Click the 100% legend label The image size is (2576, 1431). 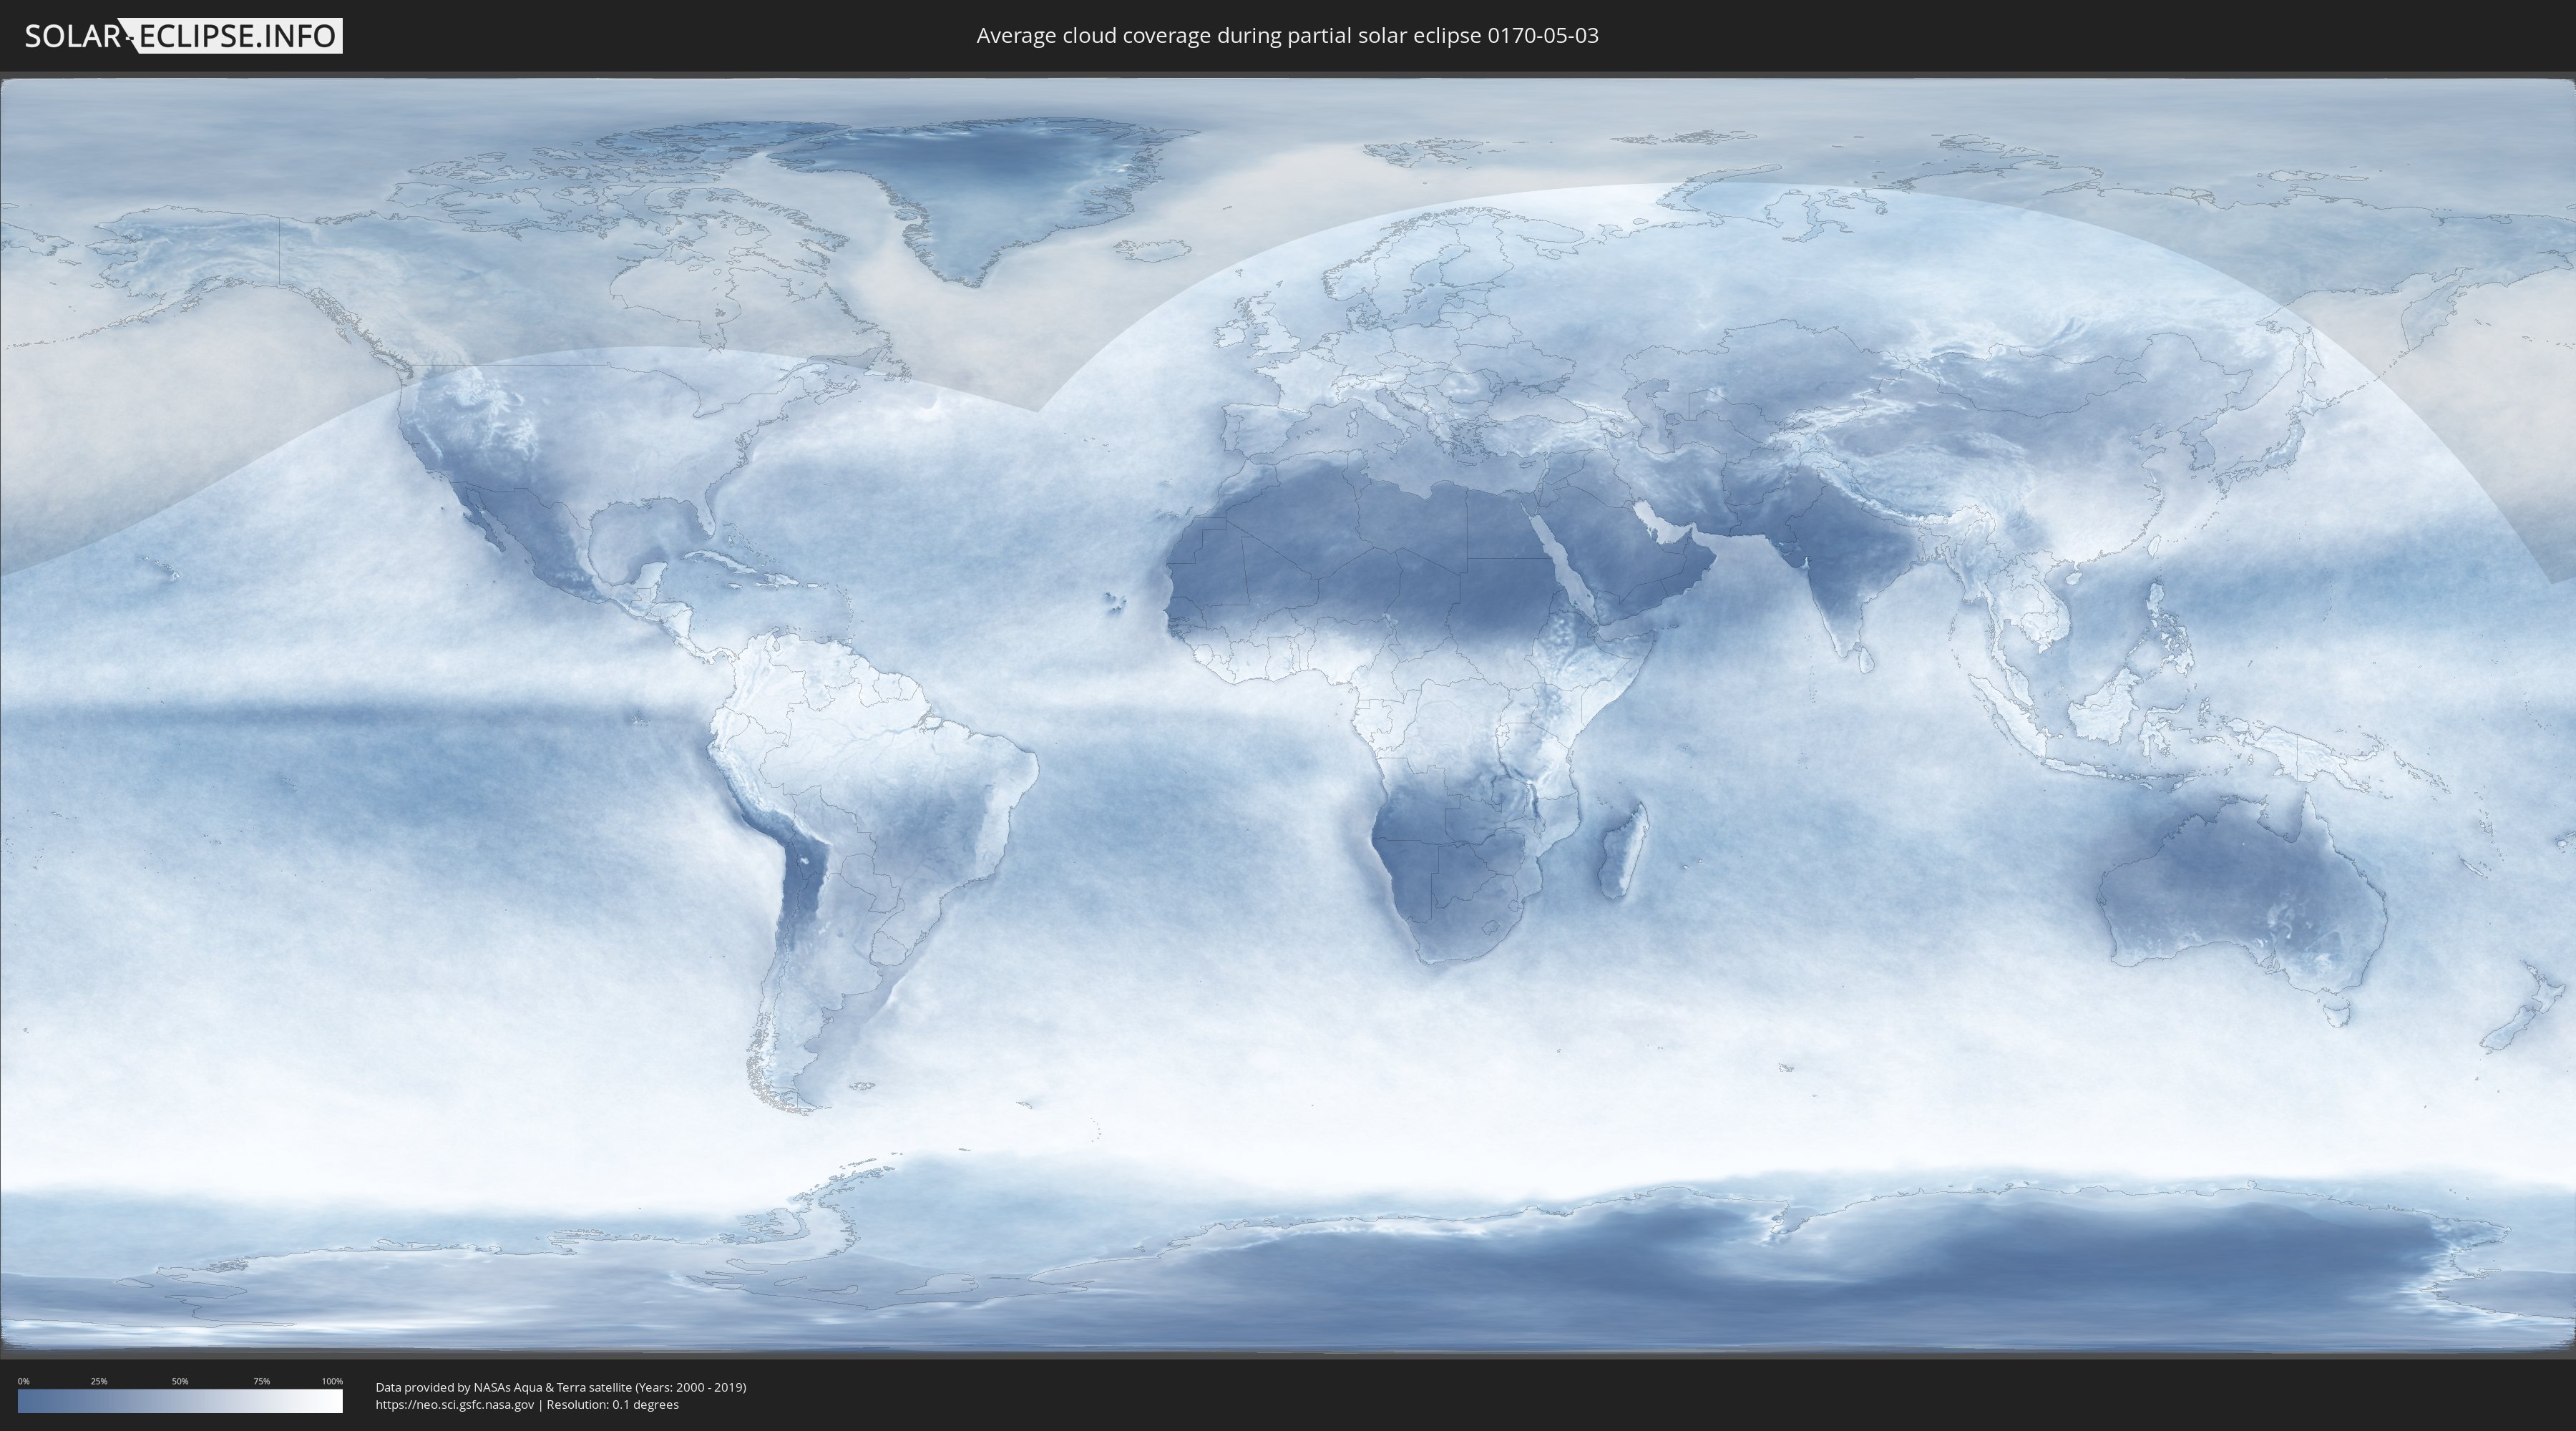[x=332, y=1381]
